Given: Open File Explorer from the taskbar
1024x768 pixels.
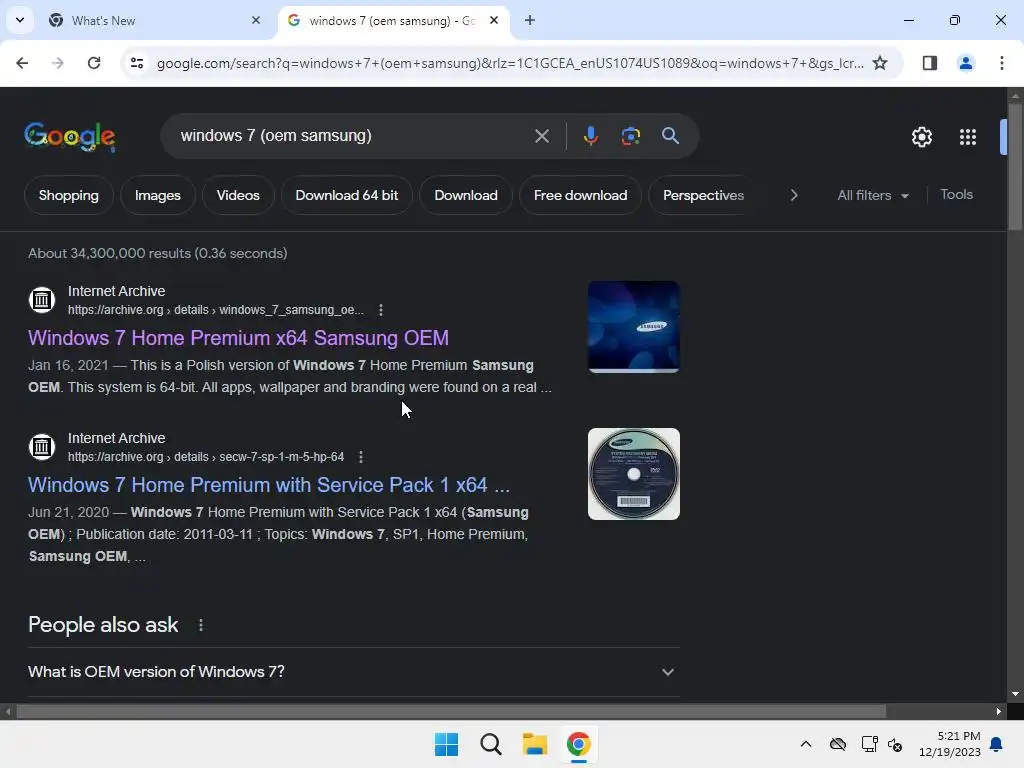Looking at the screenshot, I should 535,744.
